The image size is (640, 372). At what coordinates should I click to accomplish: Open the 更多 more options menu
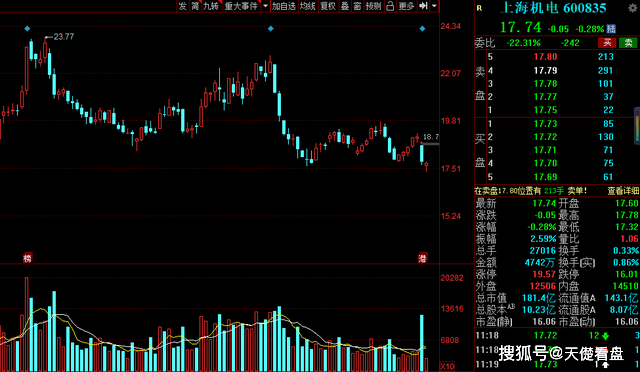coord(406,6)
